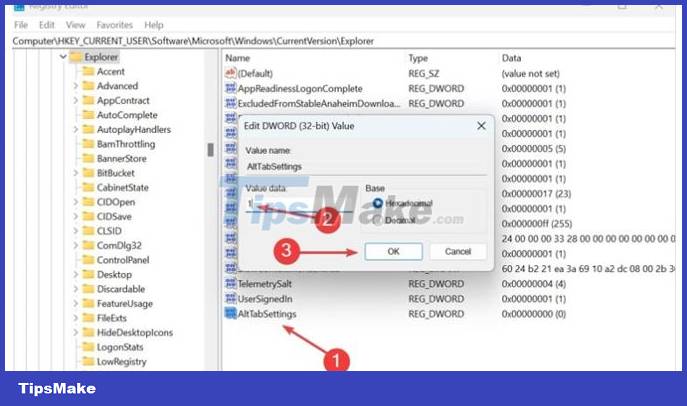Click the (Default) string value icon
Viewport: 687px width, 406px height.
point(230,73)
